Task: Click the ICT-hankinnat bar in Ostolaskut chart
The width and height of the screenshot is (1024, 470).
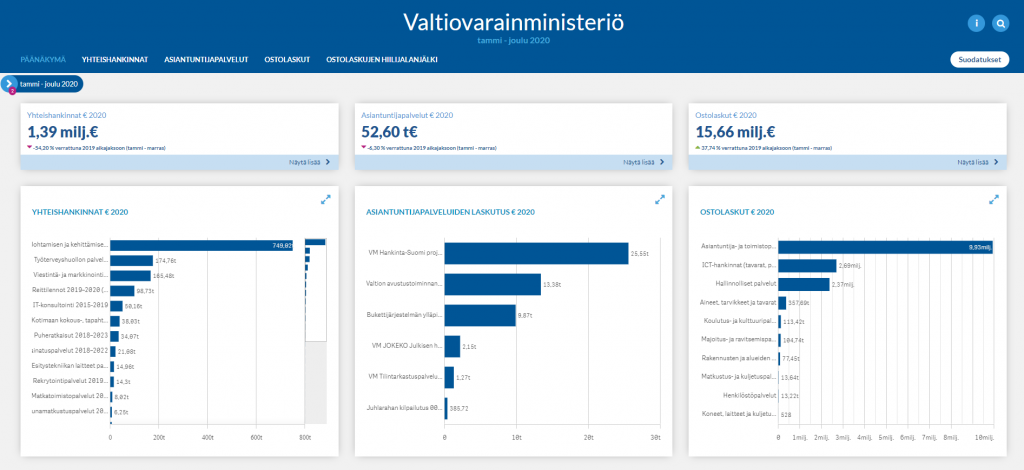Action: 807,265
